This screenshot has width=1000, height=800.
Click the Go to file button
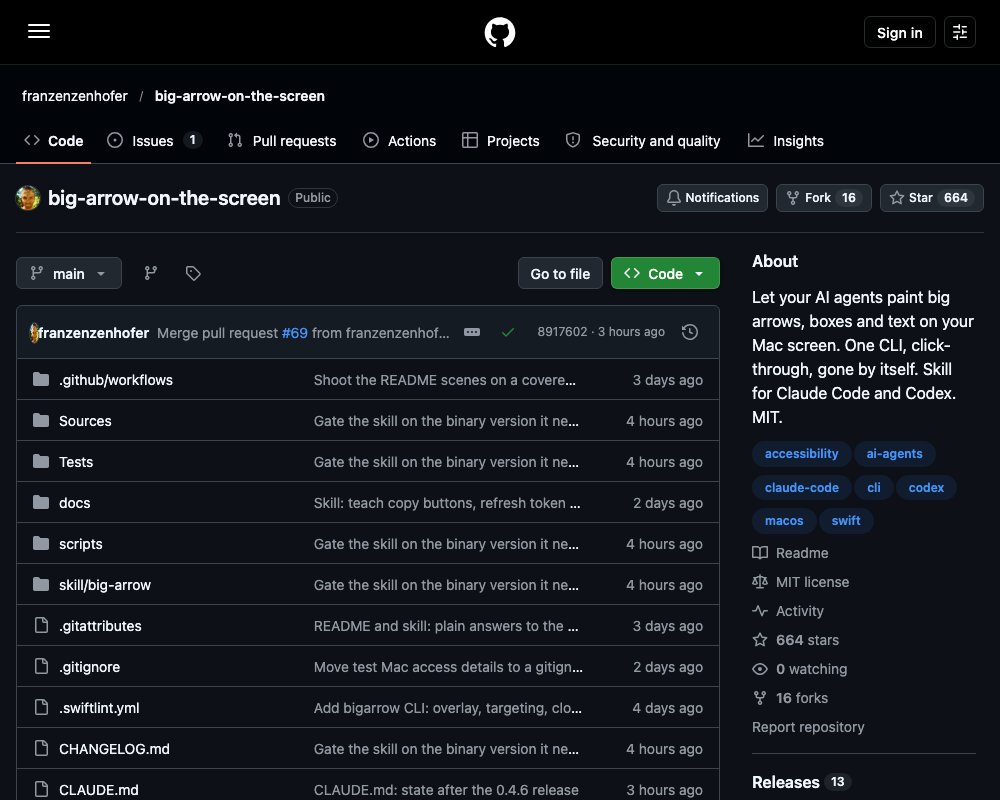pyautogui.click(x=560, y=273)
